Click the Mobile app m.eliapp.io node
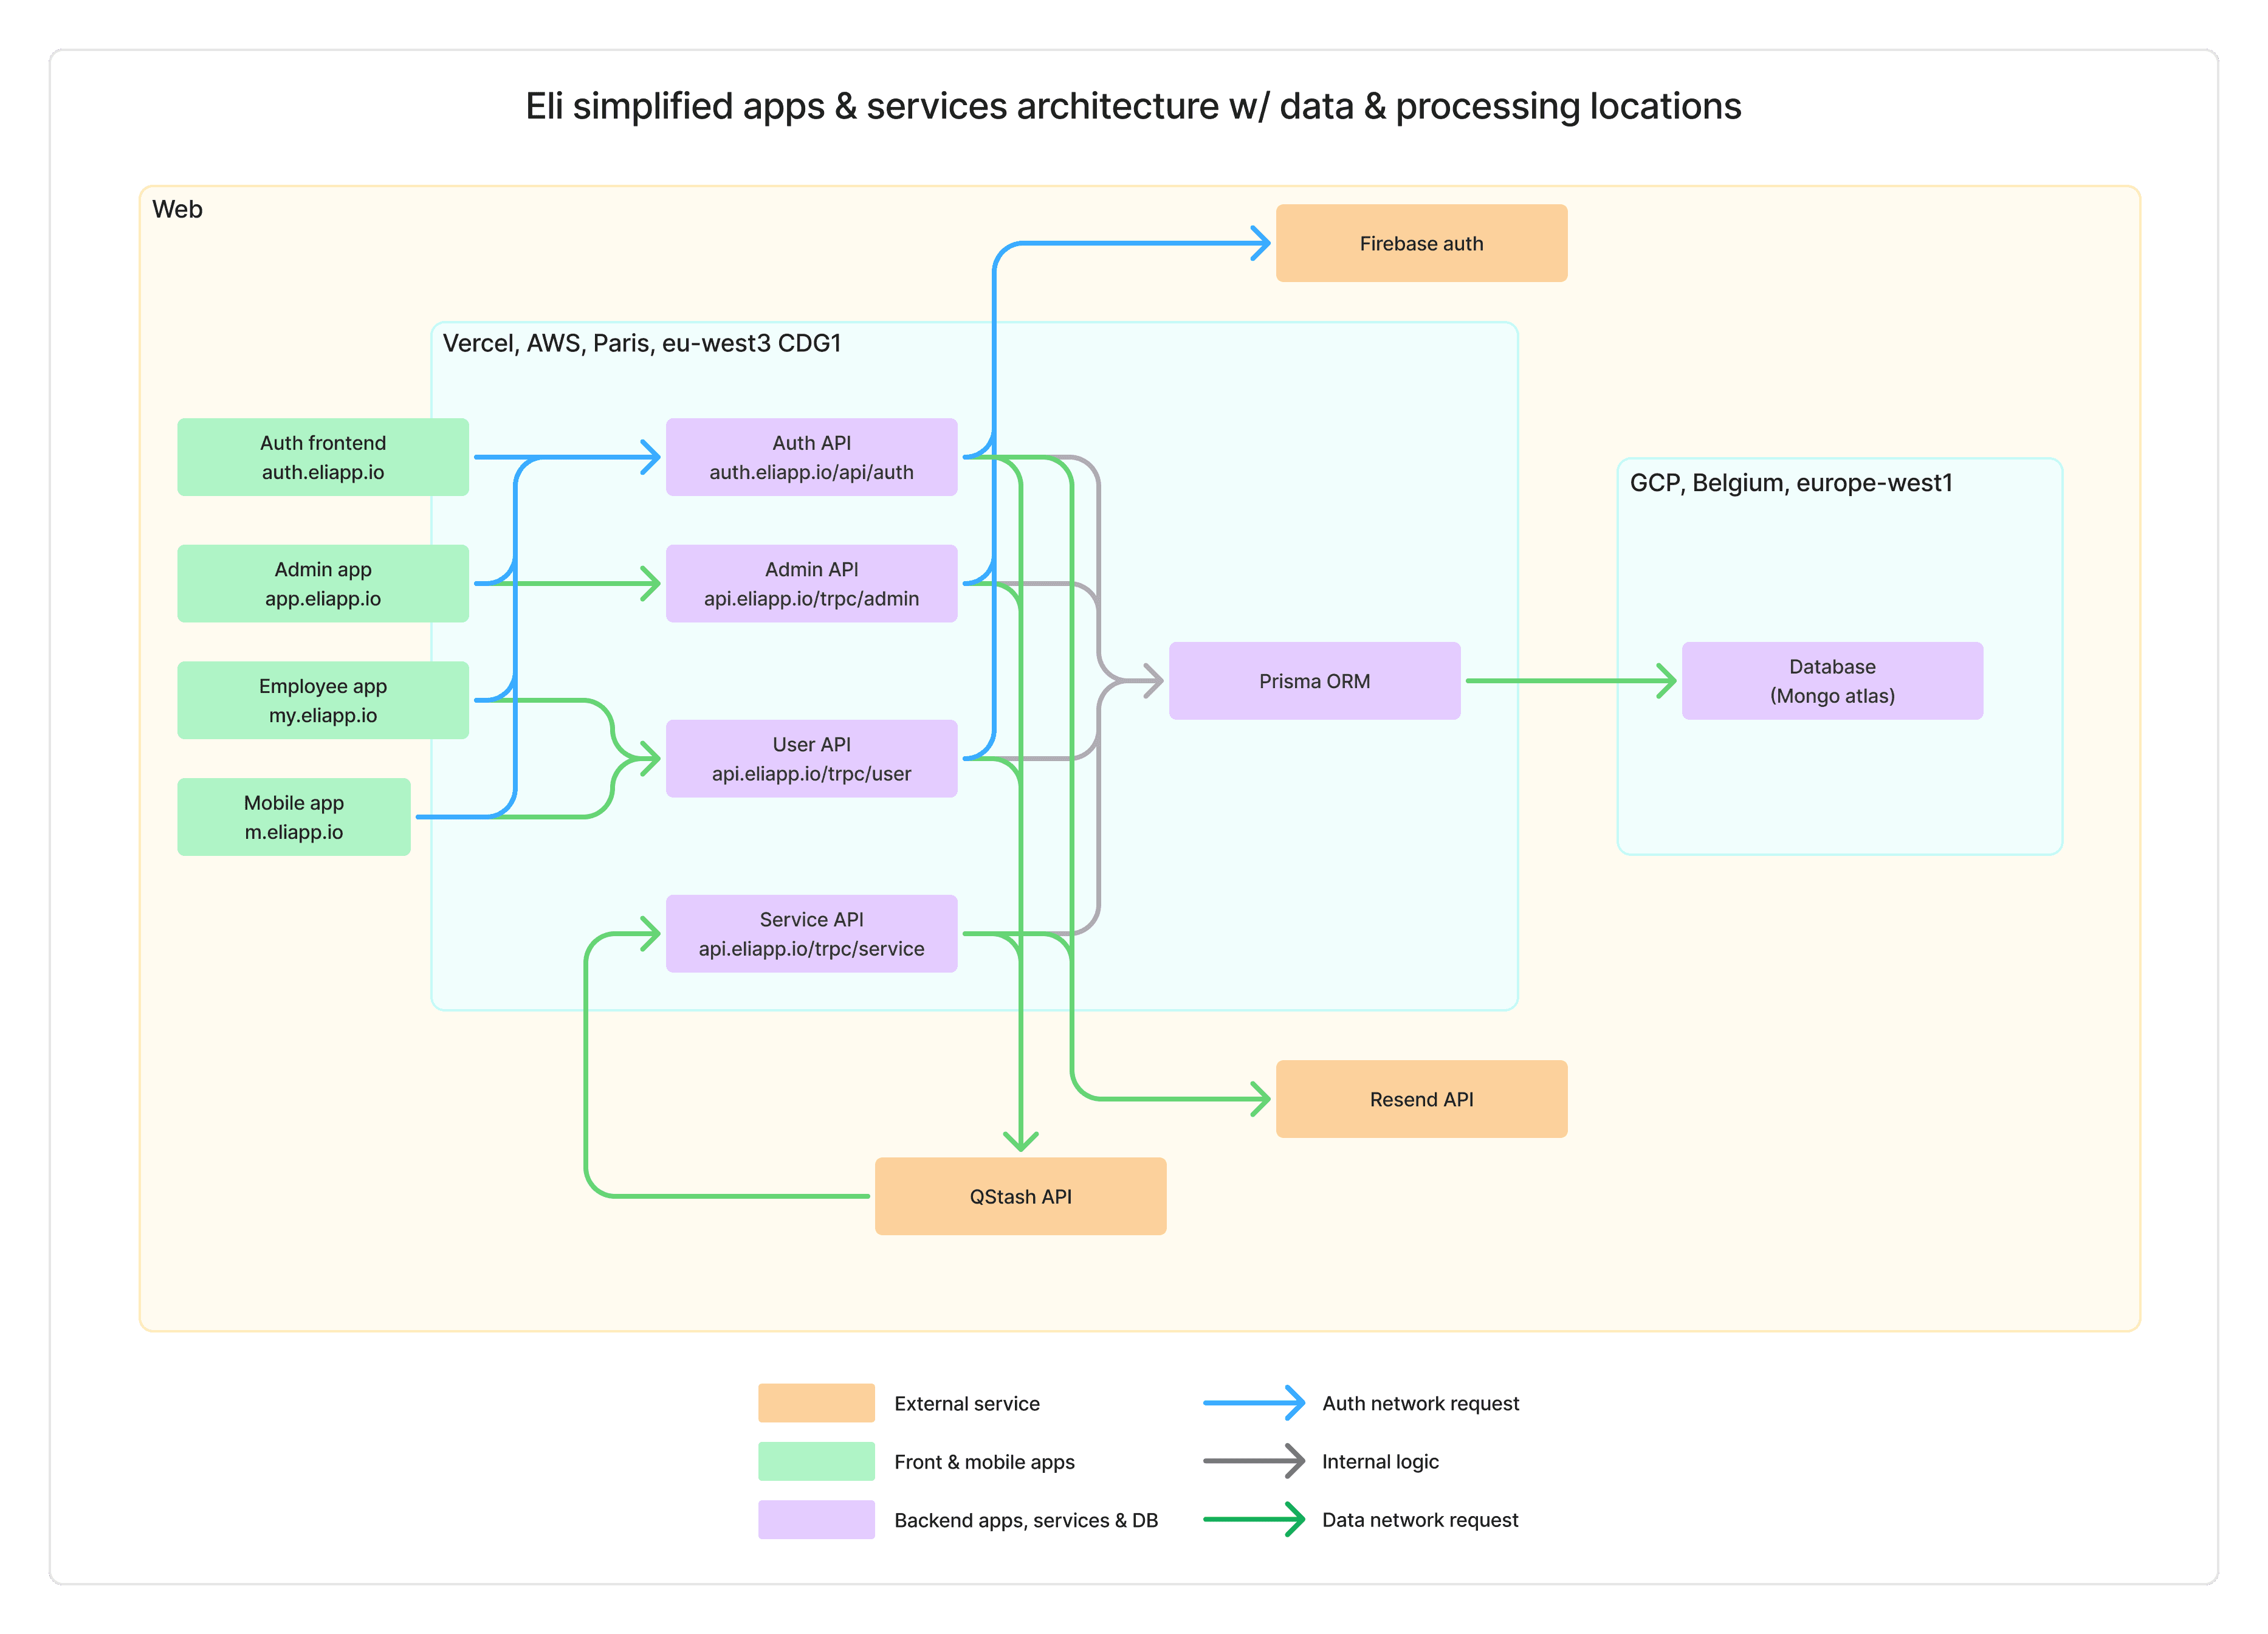2268x1634 pixels. [x=294, y=817]
